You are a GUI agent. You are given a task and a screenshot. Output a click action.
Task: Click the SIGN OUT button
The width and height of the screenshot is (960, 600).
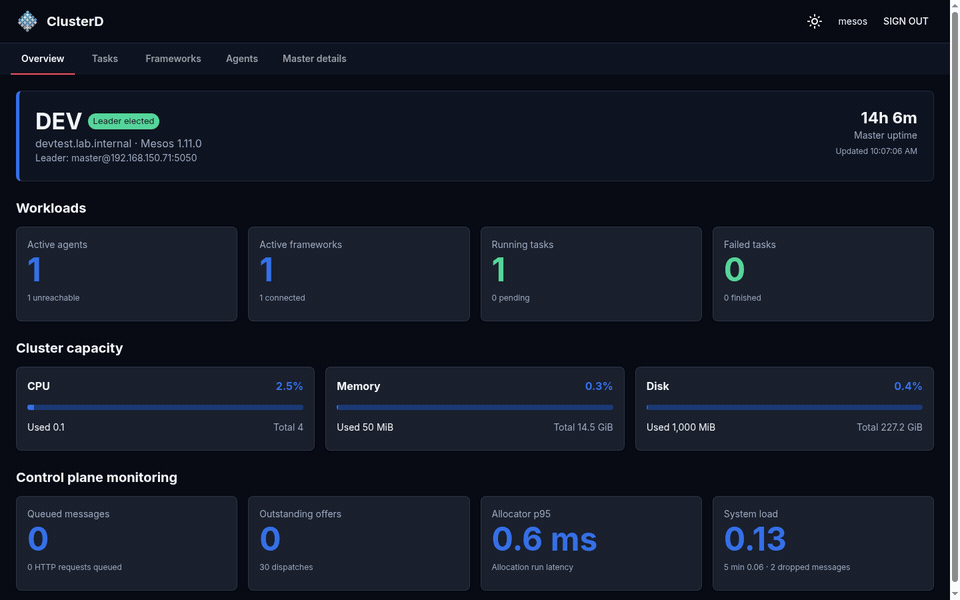tap(905, 21)
